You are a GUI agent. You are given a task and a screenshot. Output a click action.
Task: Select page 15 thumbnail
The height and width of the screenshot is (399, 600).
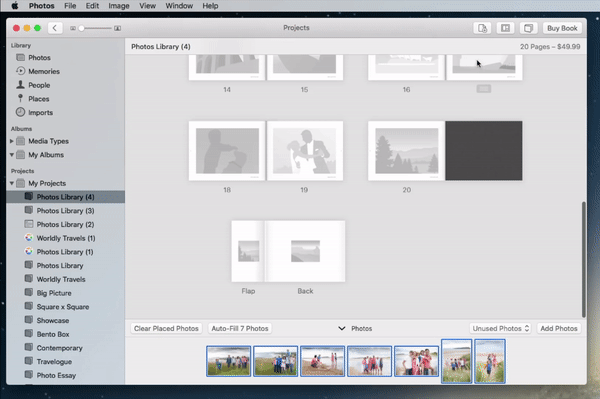(x=305, y=67)
